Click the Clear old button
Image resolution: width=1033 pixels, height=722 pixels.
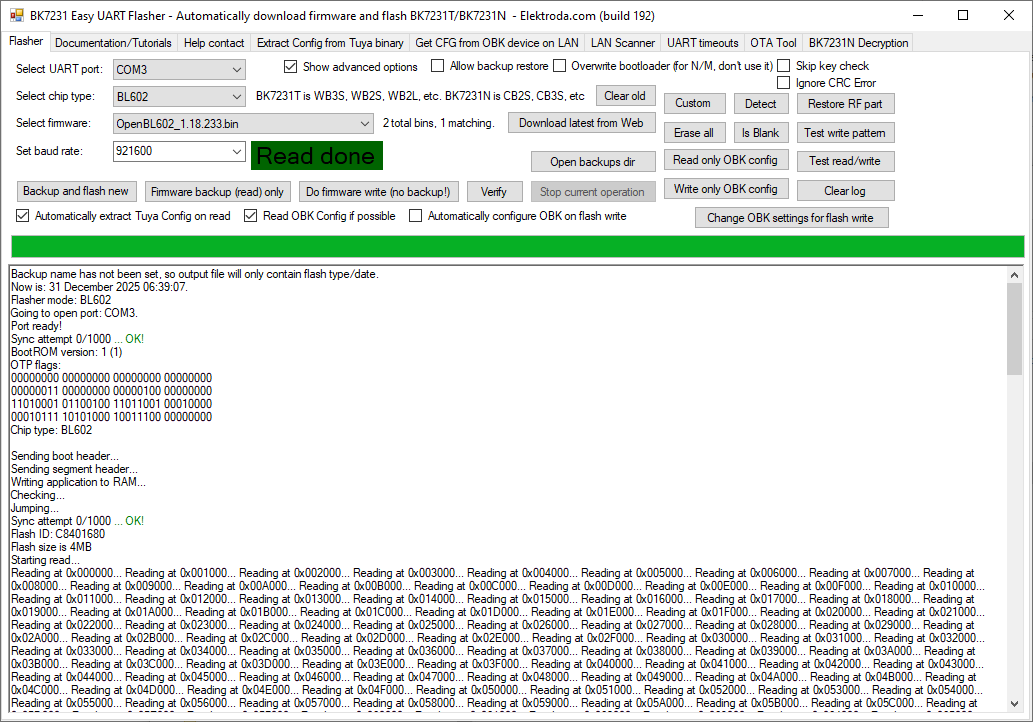[x=625, y=96]
